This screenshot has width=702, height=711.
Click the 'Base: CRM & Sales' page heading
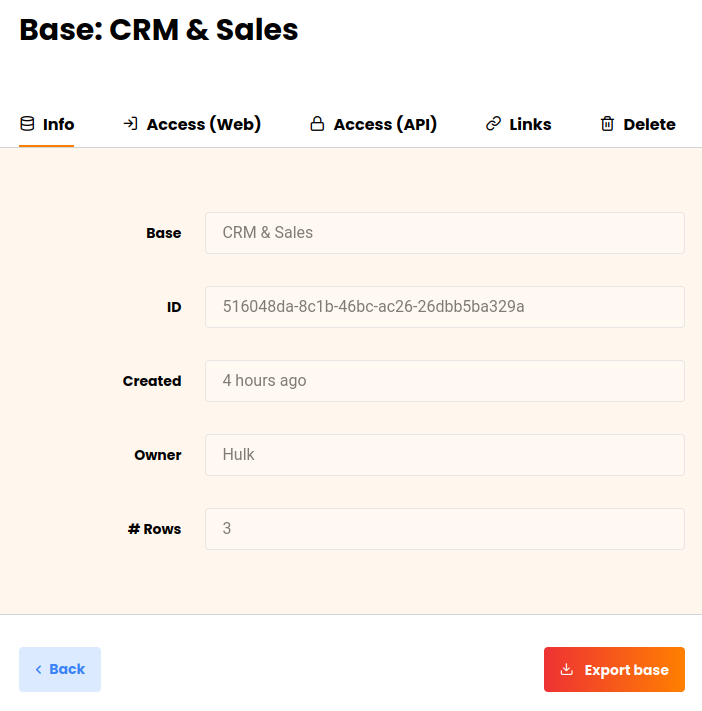[x=159, y=30]
